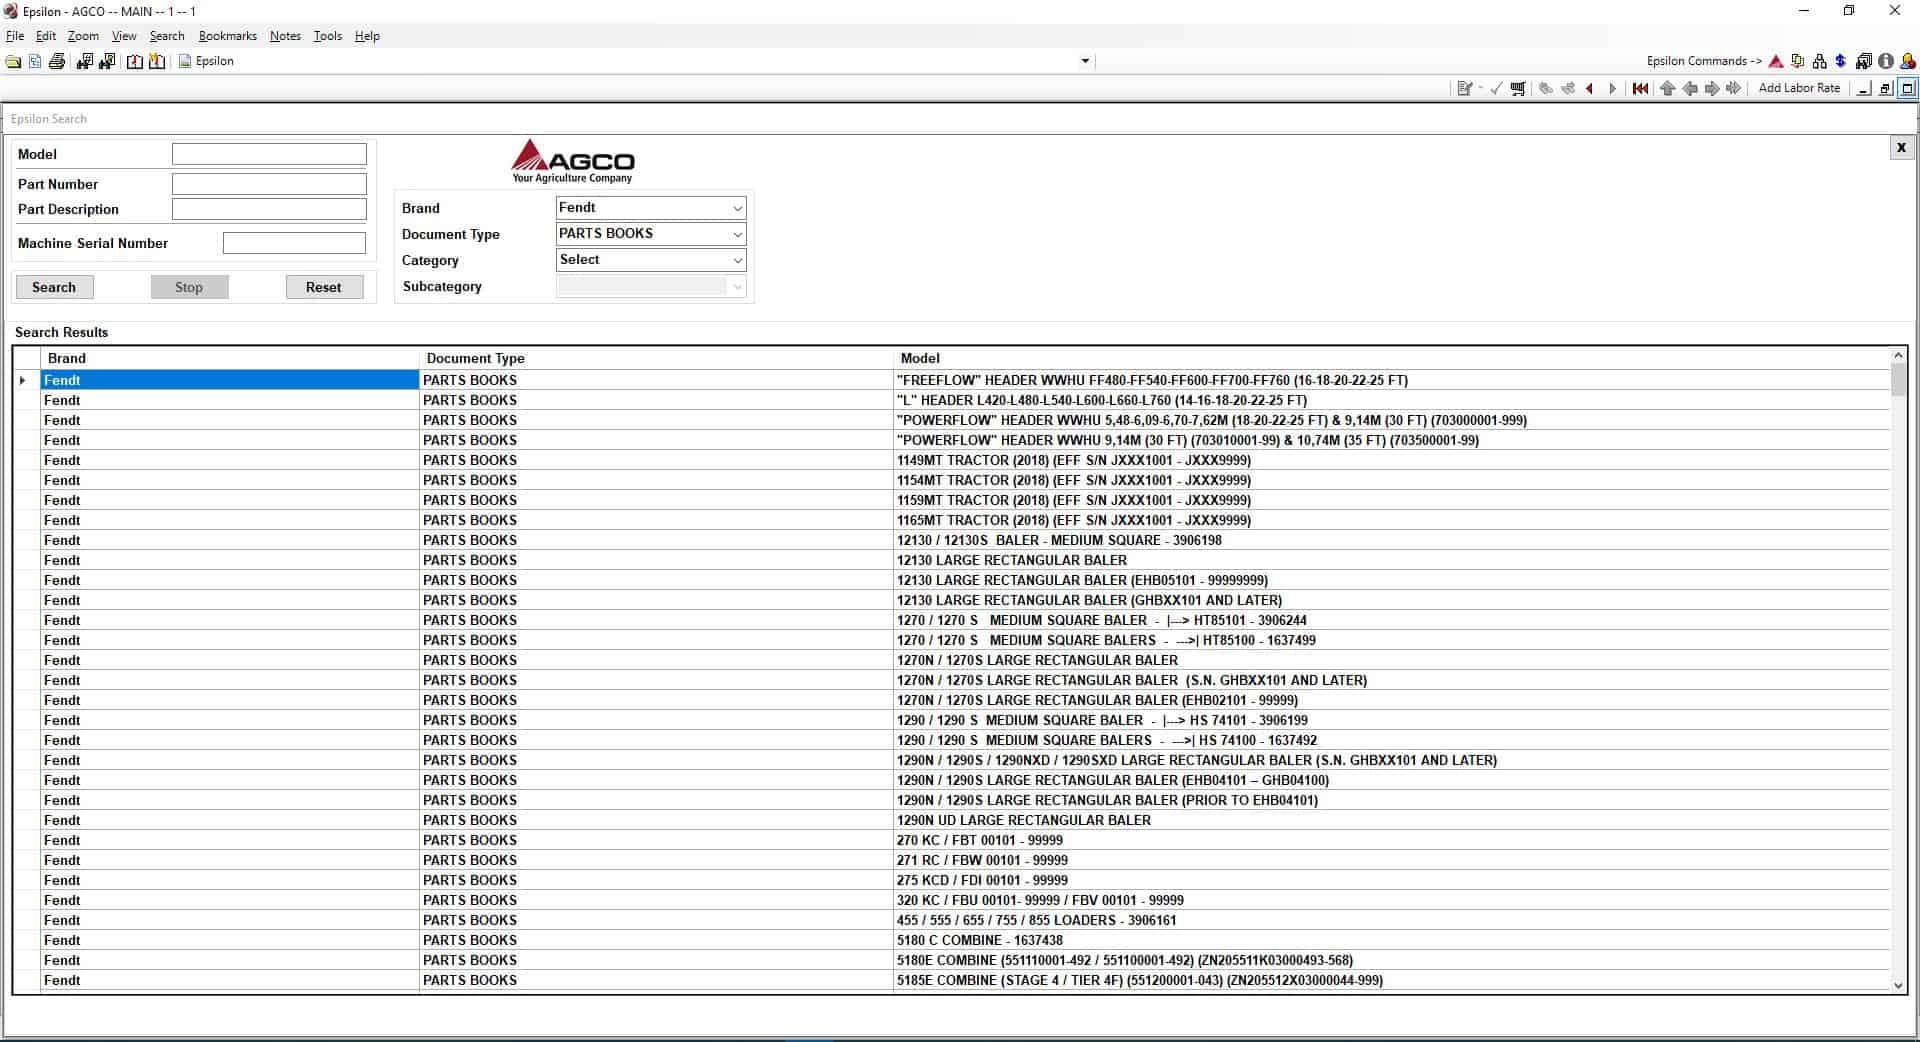Screen dimensions: 1920x1042
Task: Click the copy pages command icon
Action: pyautogui.click(x=1798, y=62)
